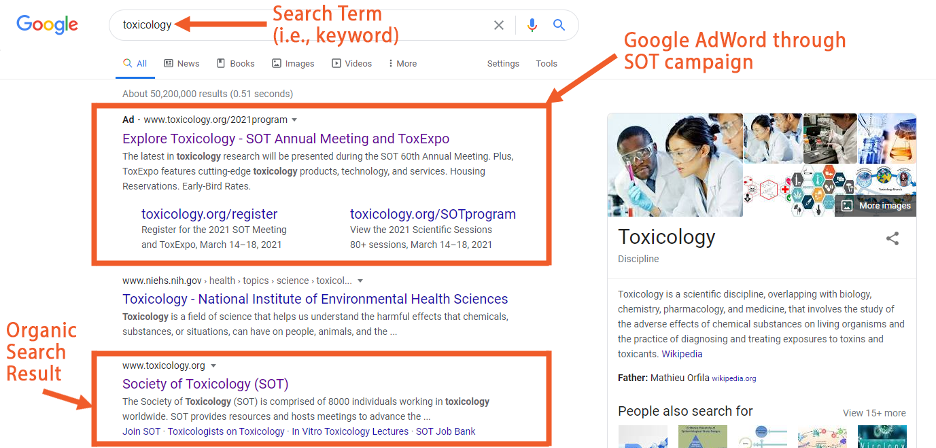This screenshot has width=936, height=448.
Task: Click View 15+ more related searches
Action: 874,413
